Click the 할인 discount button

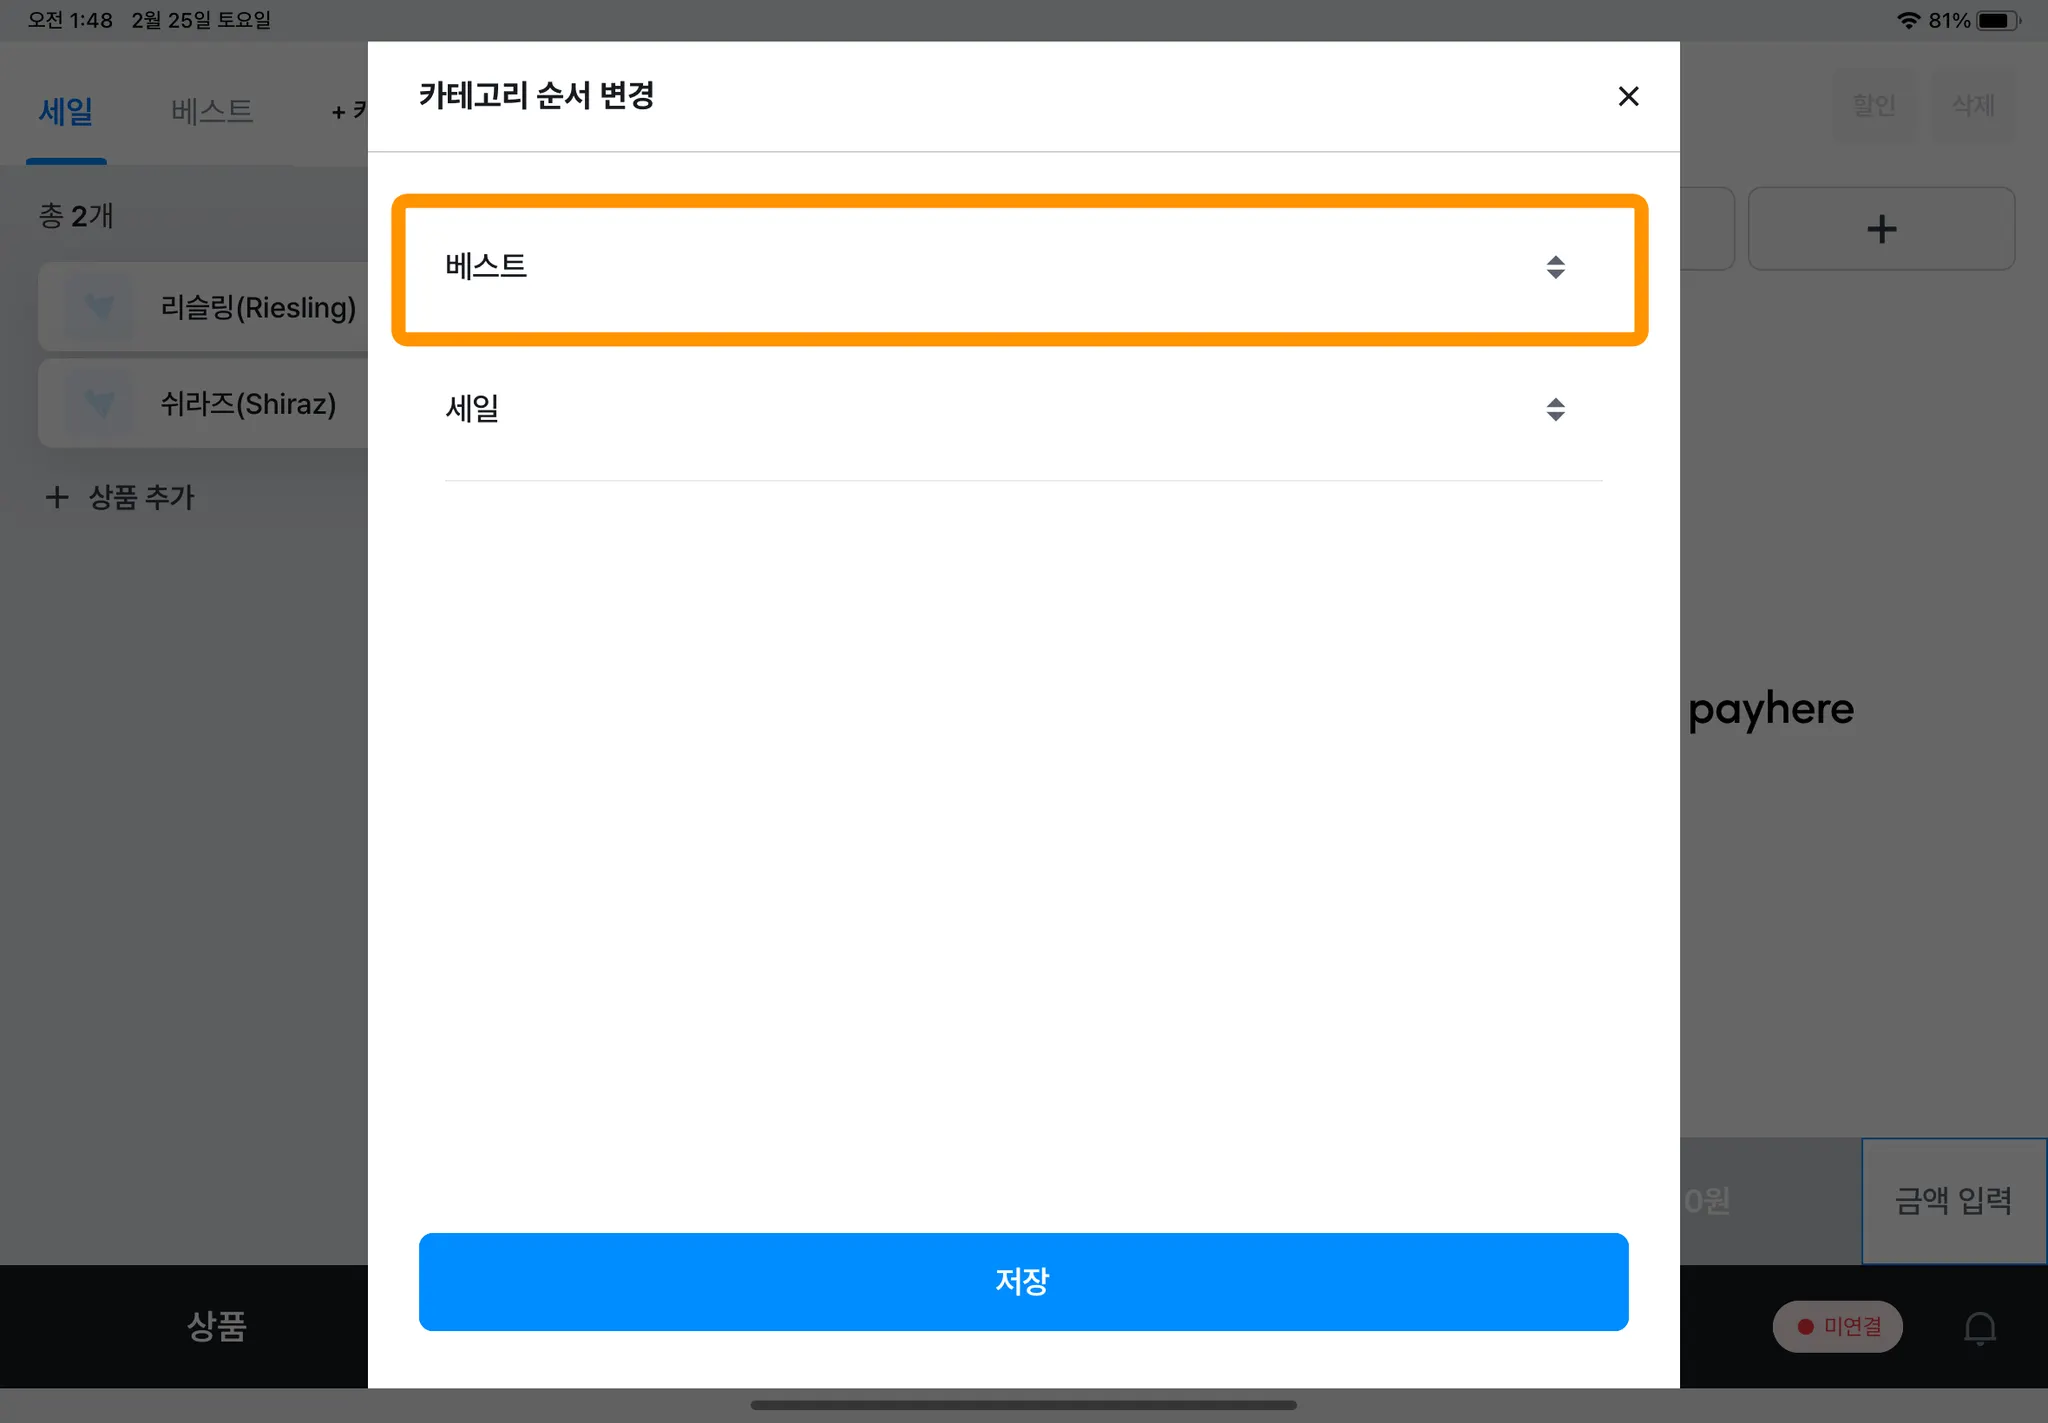[1873, 105]
